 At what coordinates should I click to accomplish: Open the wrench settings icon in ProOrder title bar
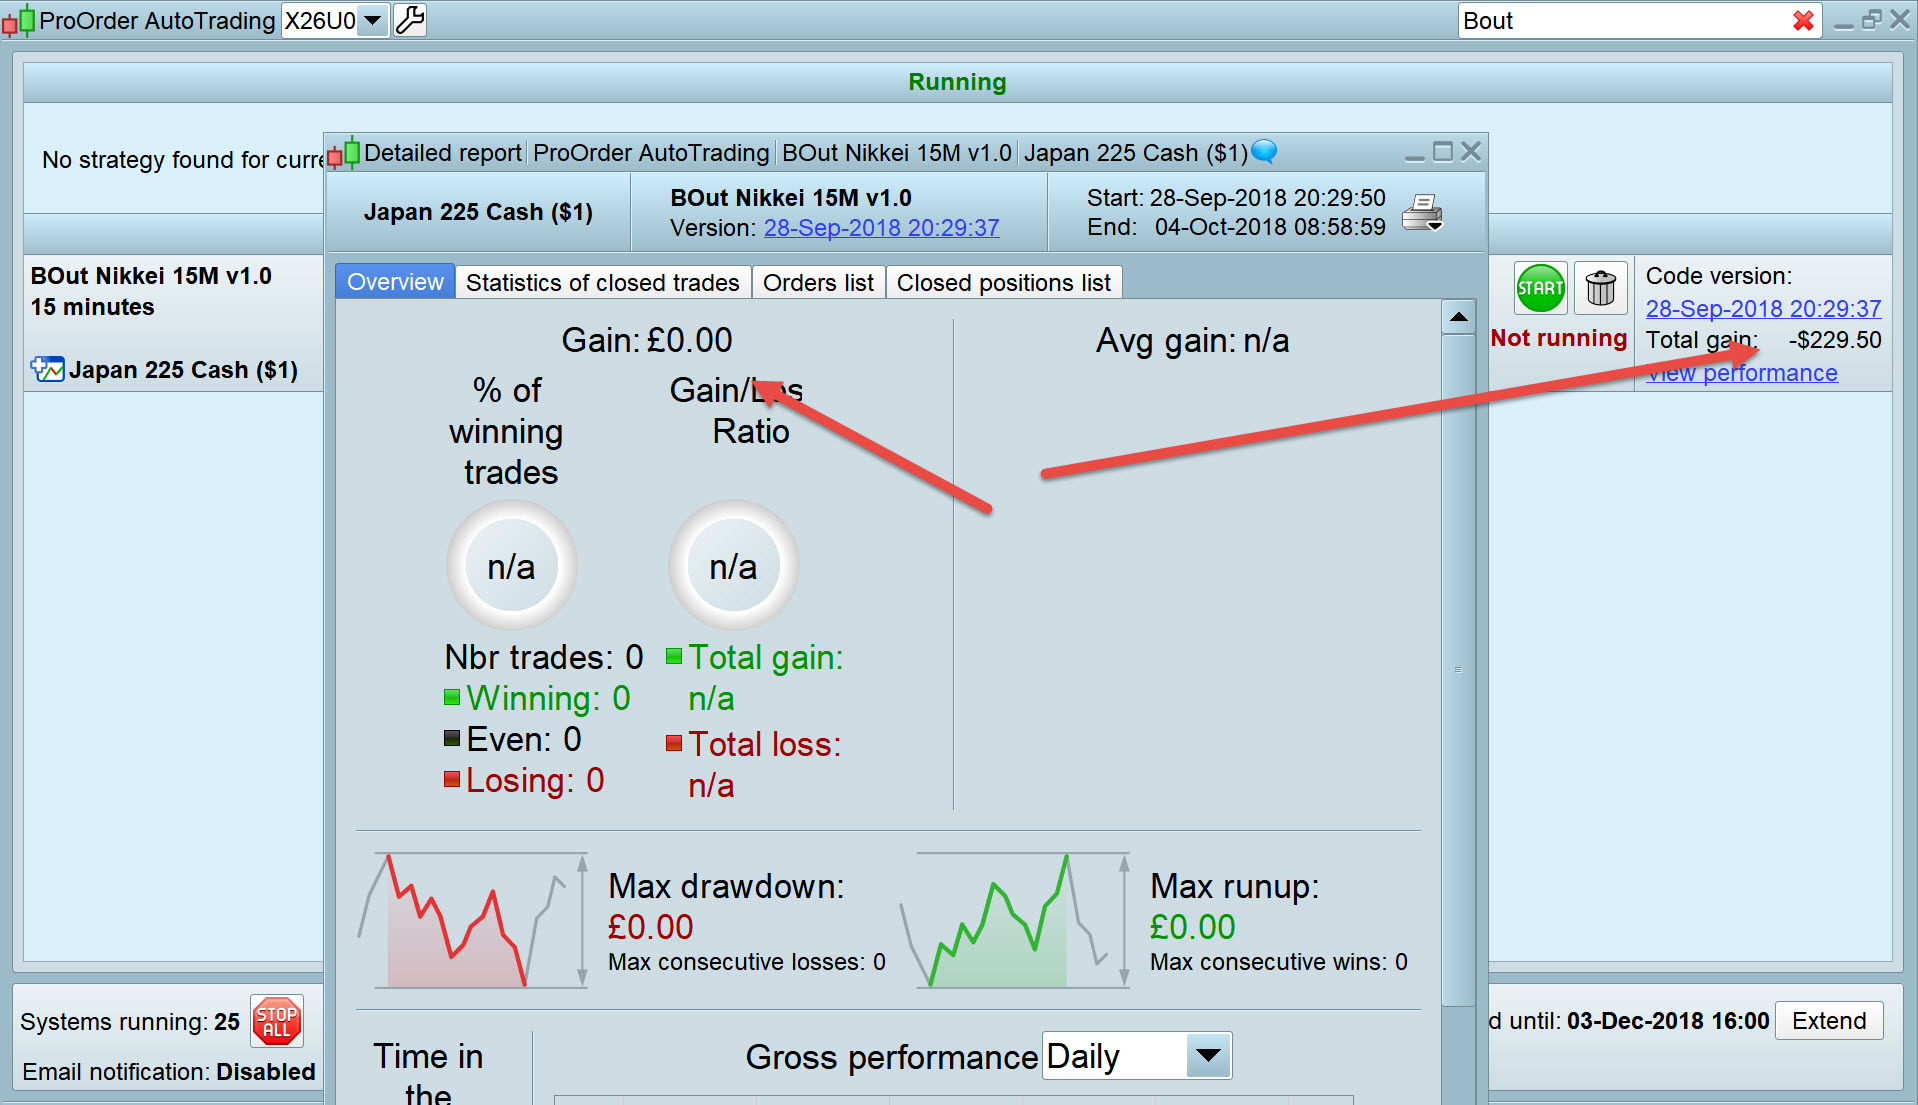(410, 20)
